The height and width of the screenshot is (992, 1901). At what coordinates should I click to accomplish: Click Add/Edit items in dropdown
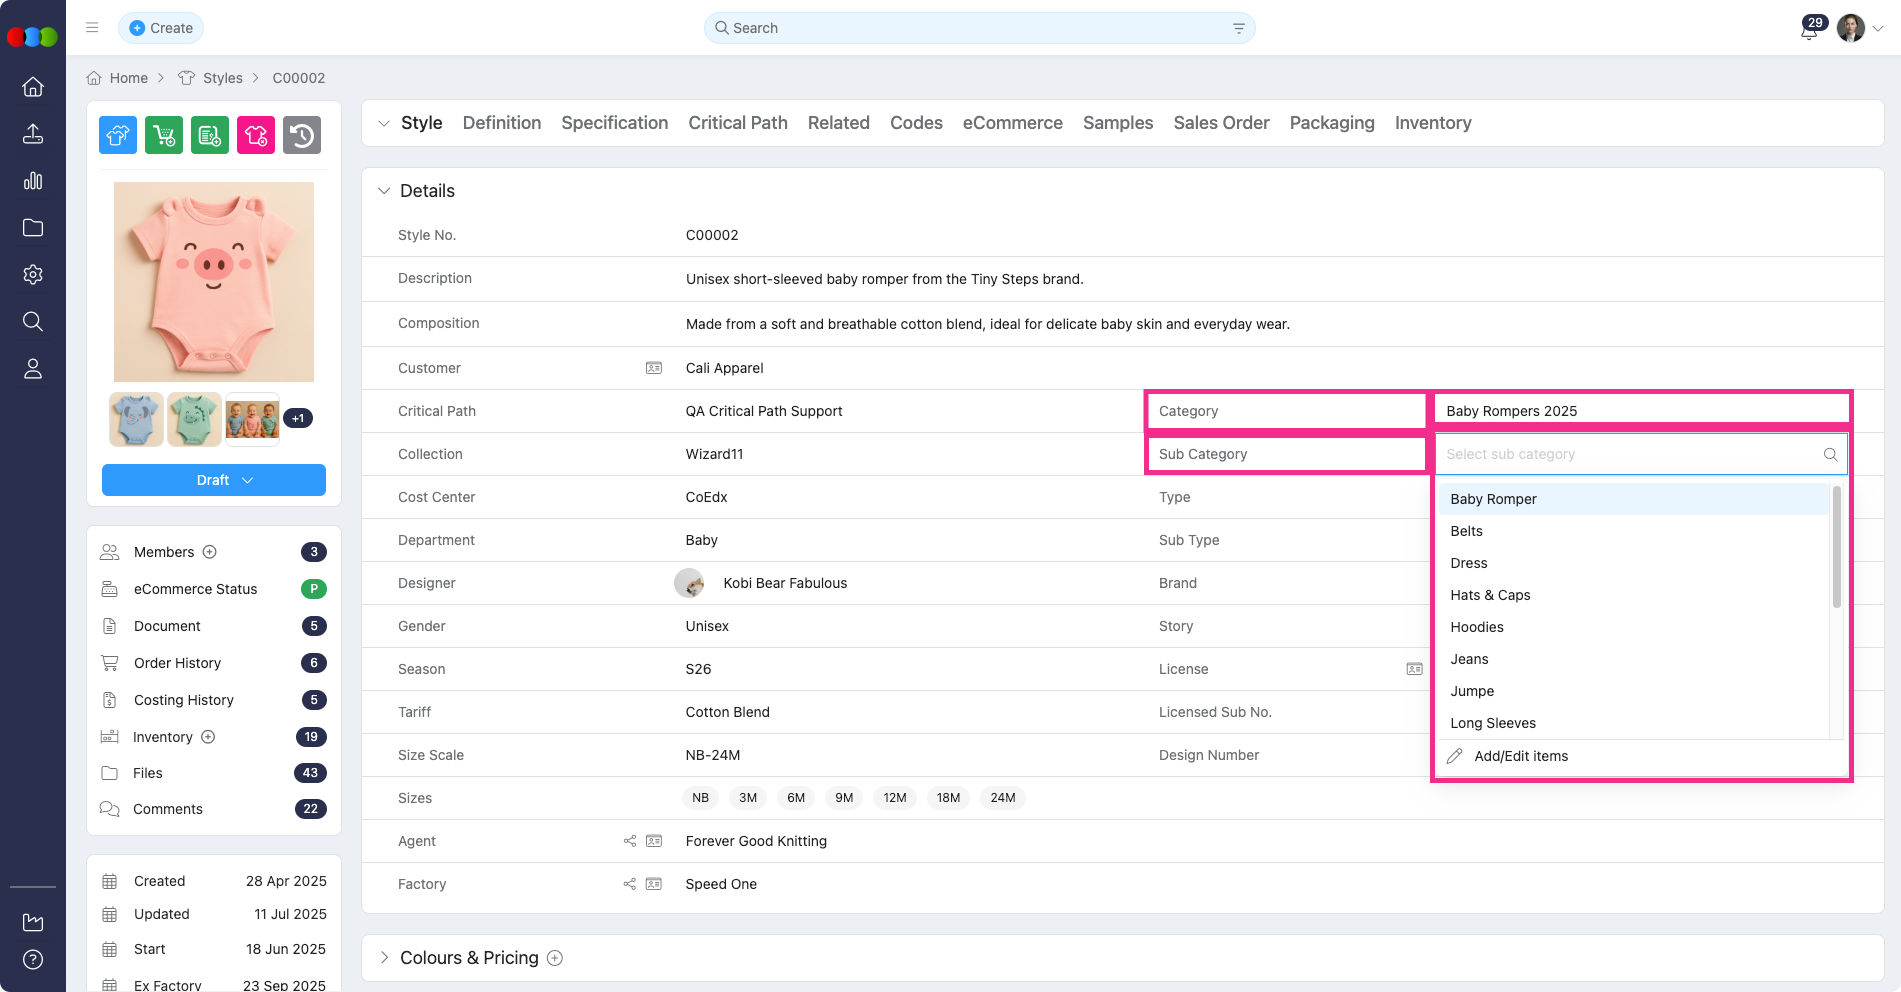click(1520, 756)
